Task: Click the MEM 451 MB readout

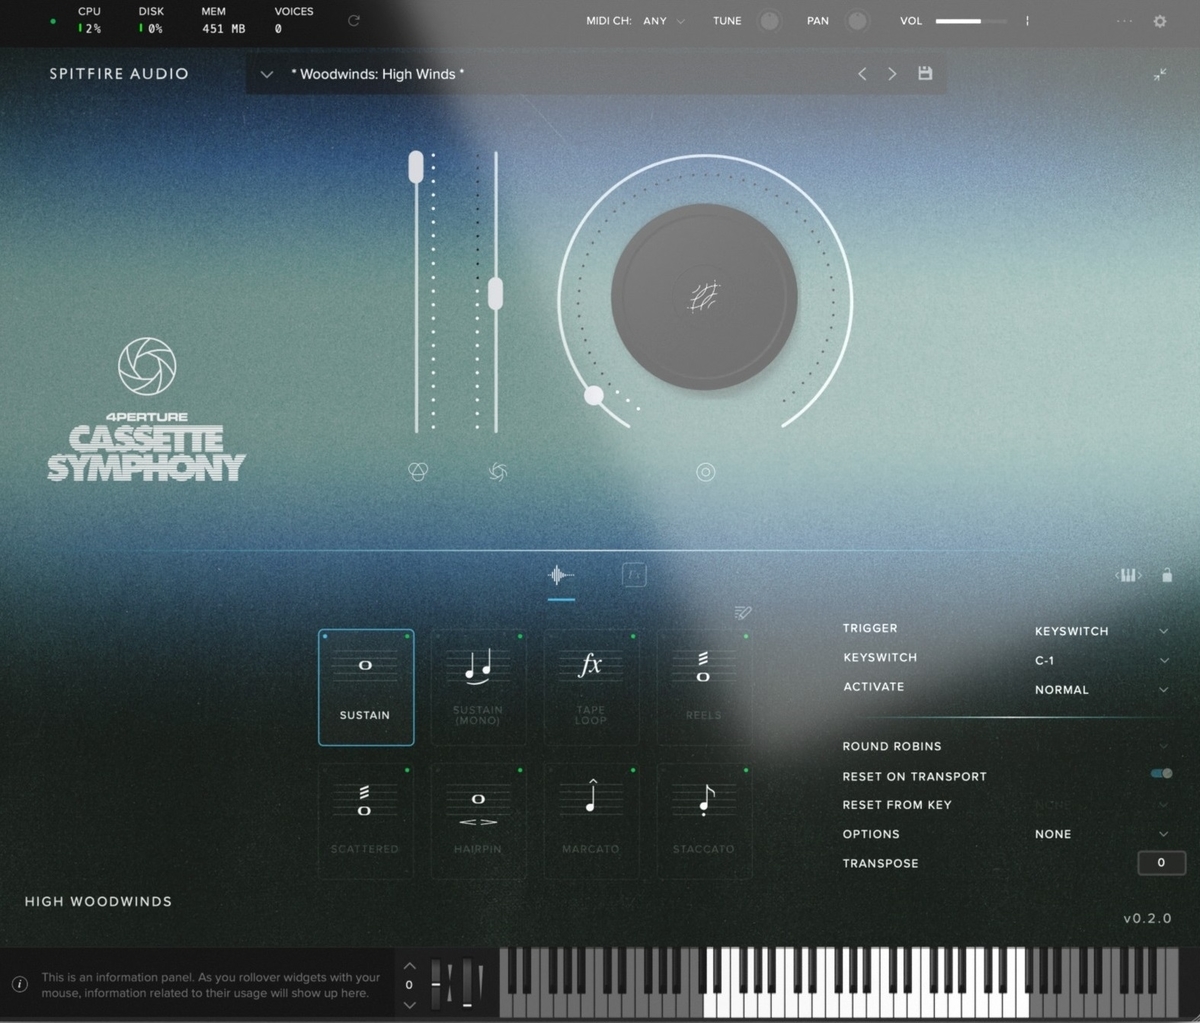Action: [x=223, y=20]
